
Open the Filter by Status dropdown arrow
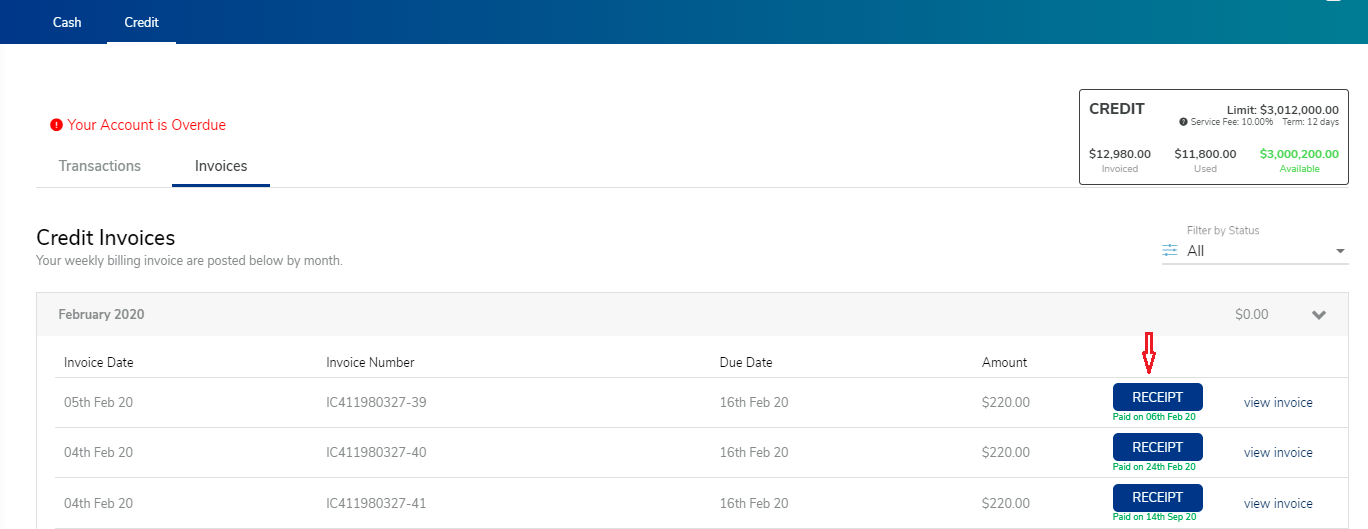[1340, 251]
